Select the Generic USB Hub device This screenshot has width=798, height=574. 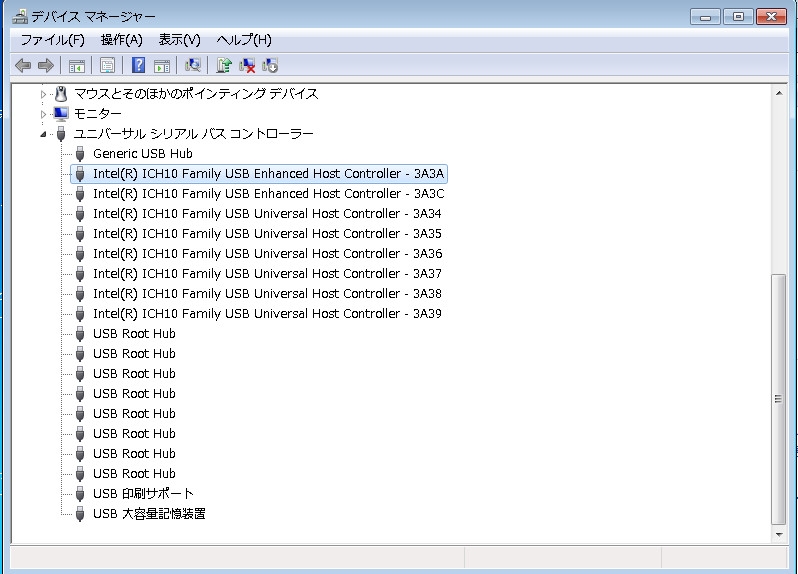pos(142,154)
